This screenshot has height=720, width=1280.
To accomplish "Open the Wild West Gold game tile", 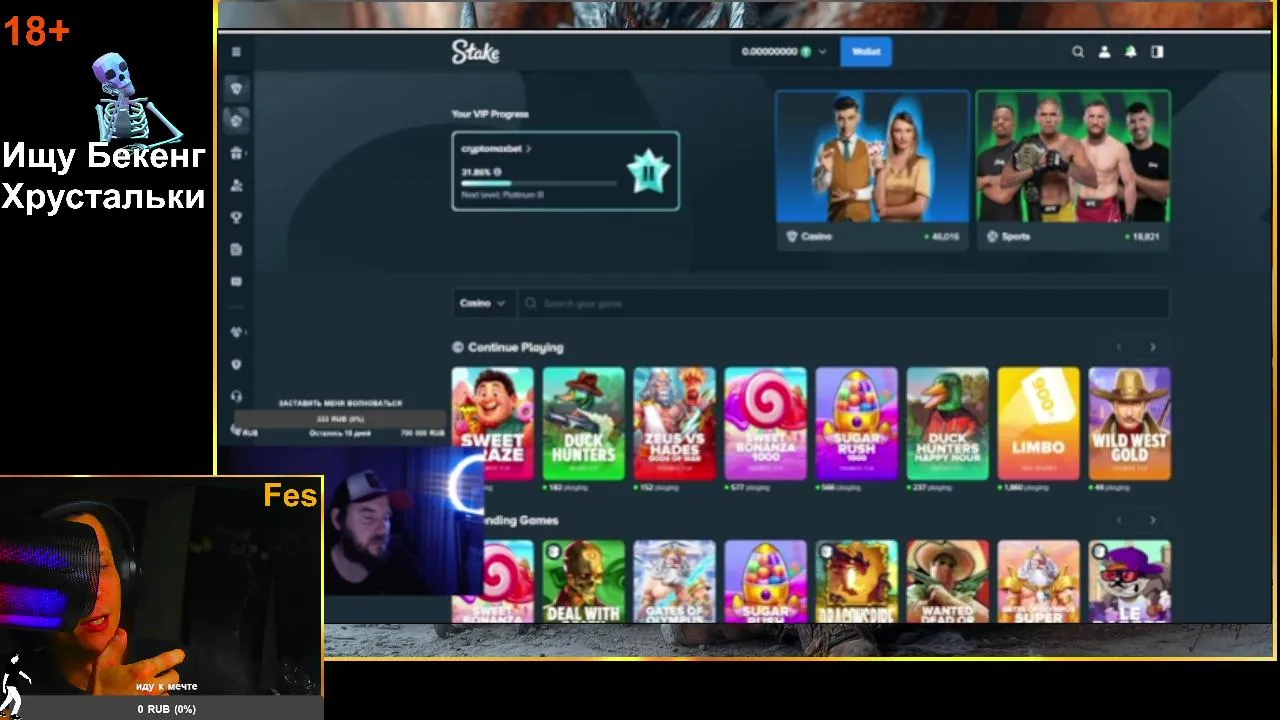I will [x=1129, y=423].
